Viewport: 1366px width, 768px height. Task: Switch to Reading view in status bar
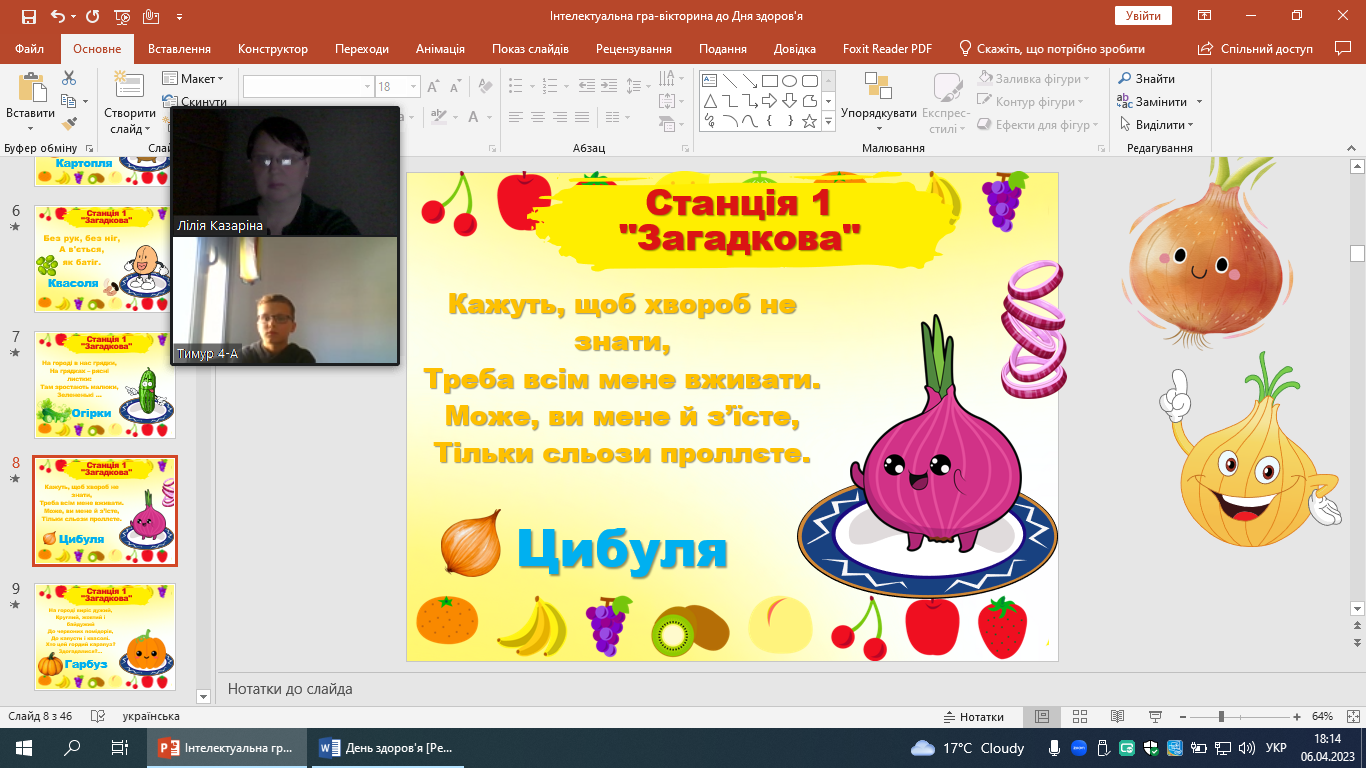tap(1117, 717)
